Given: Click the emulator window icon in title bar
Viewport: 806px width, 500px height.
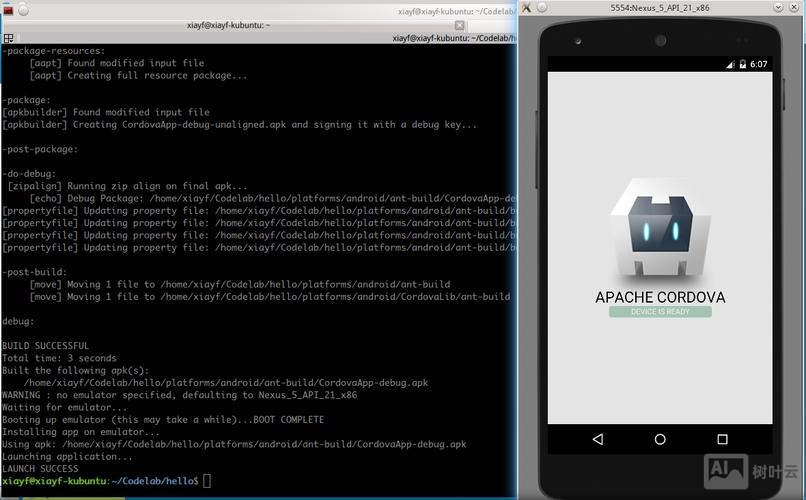Looking at the screenshot, I should (528, 7).
